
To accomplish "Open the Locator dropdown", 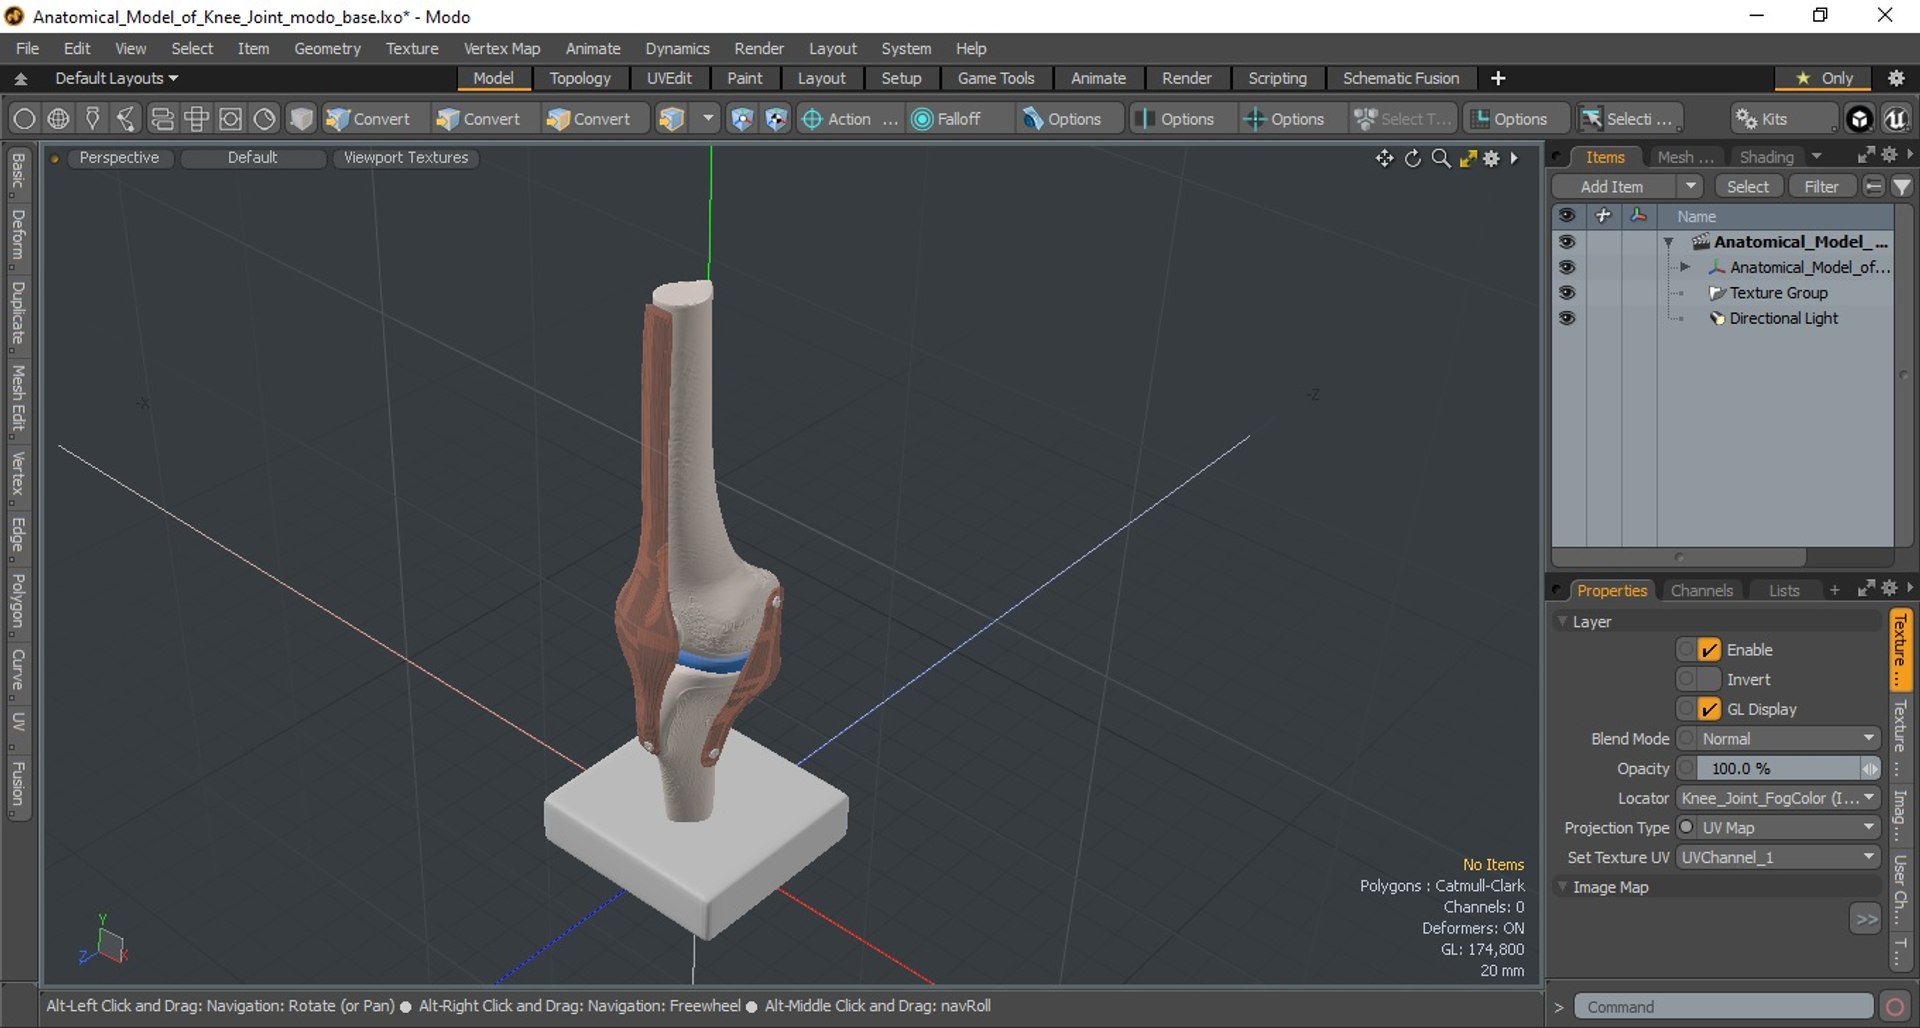I will pyautogui.click(x=1778, y=798).
